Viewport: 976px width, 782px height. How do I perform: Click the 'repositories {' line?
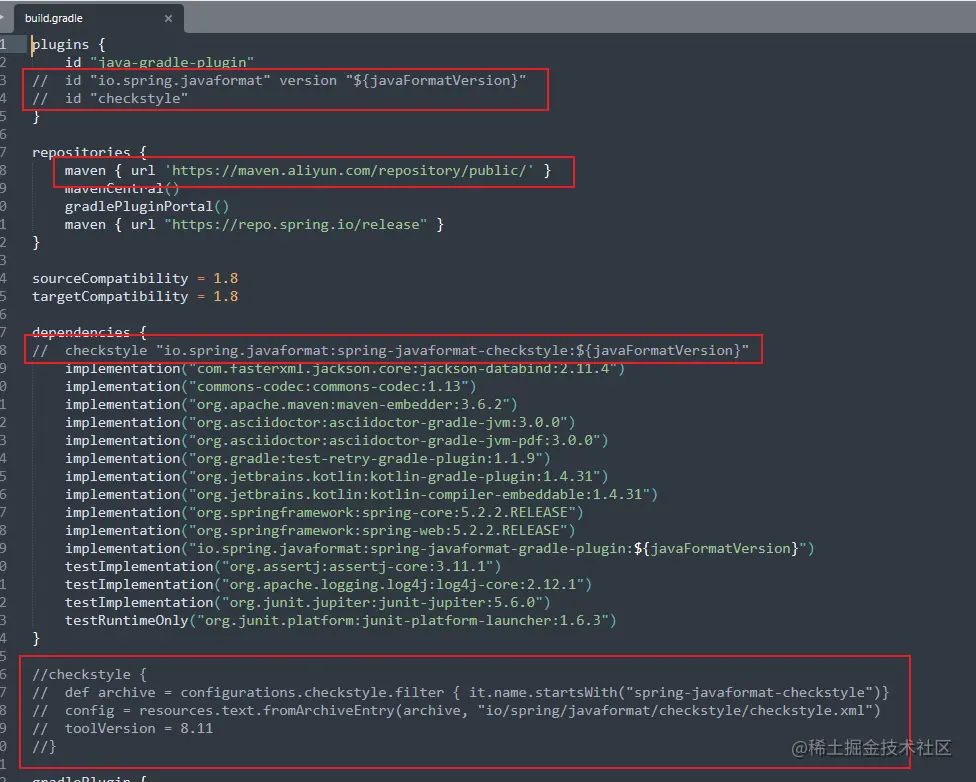coord(89,152)
